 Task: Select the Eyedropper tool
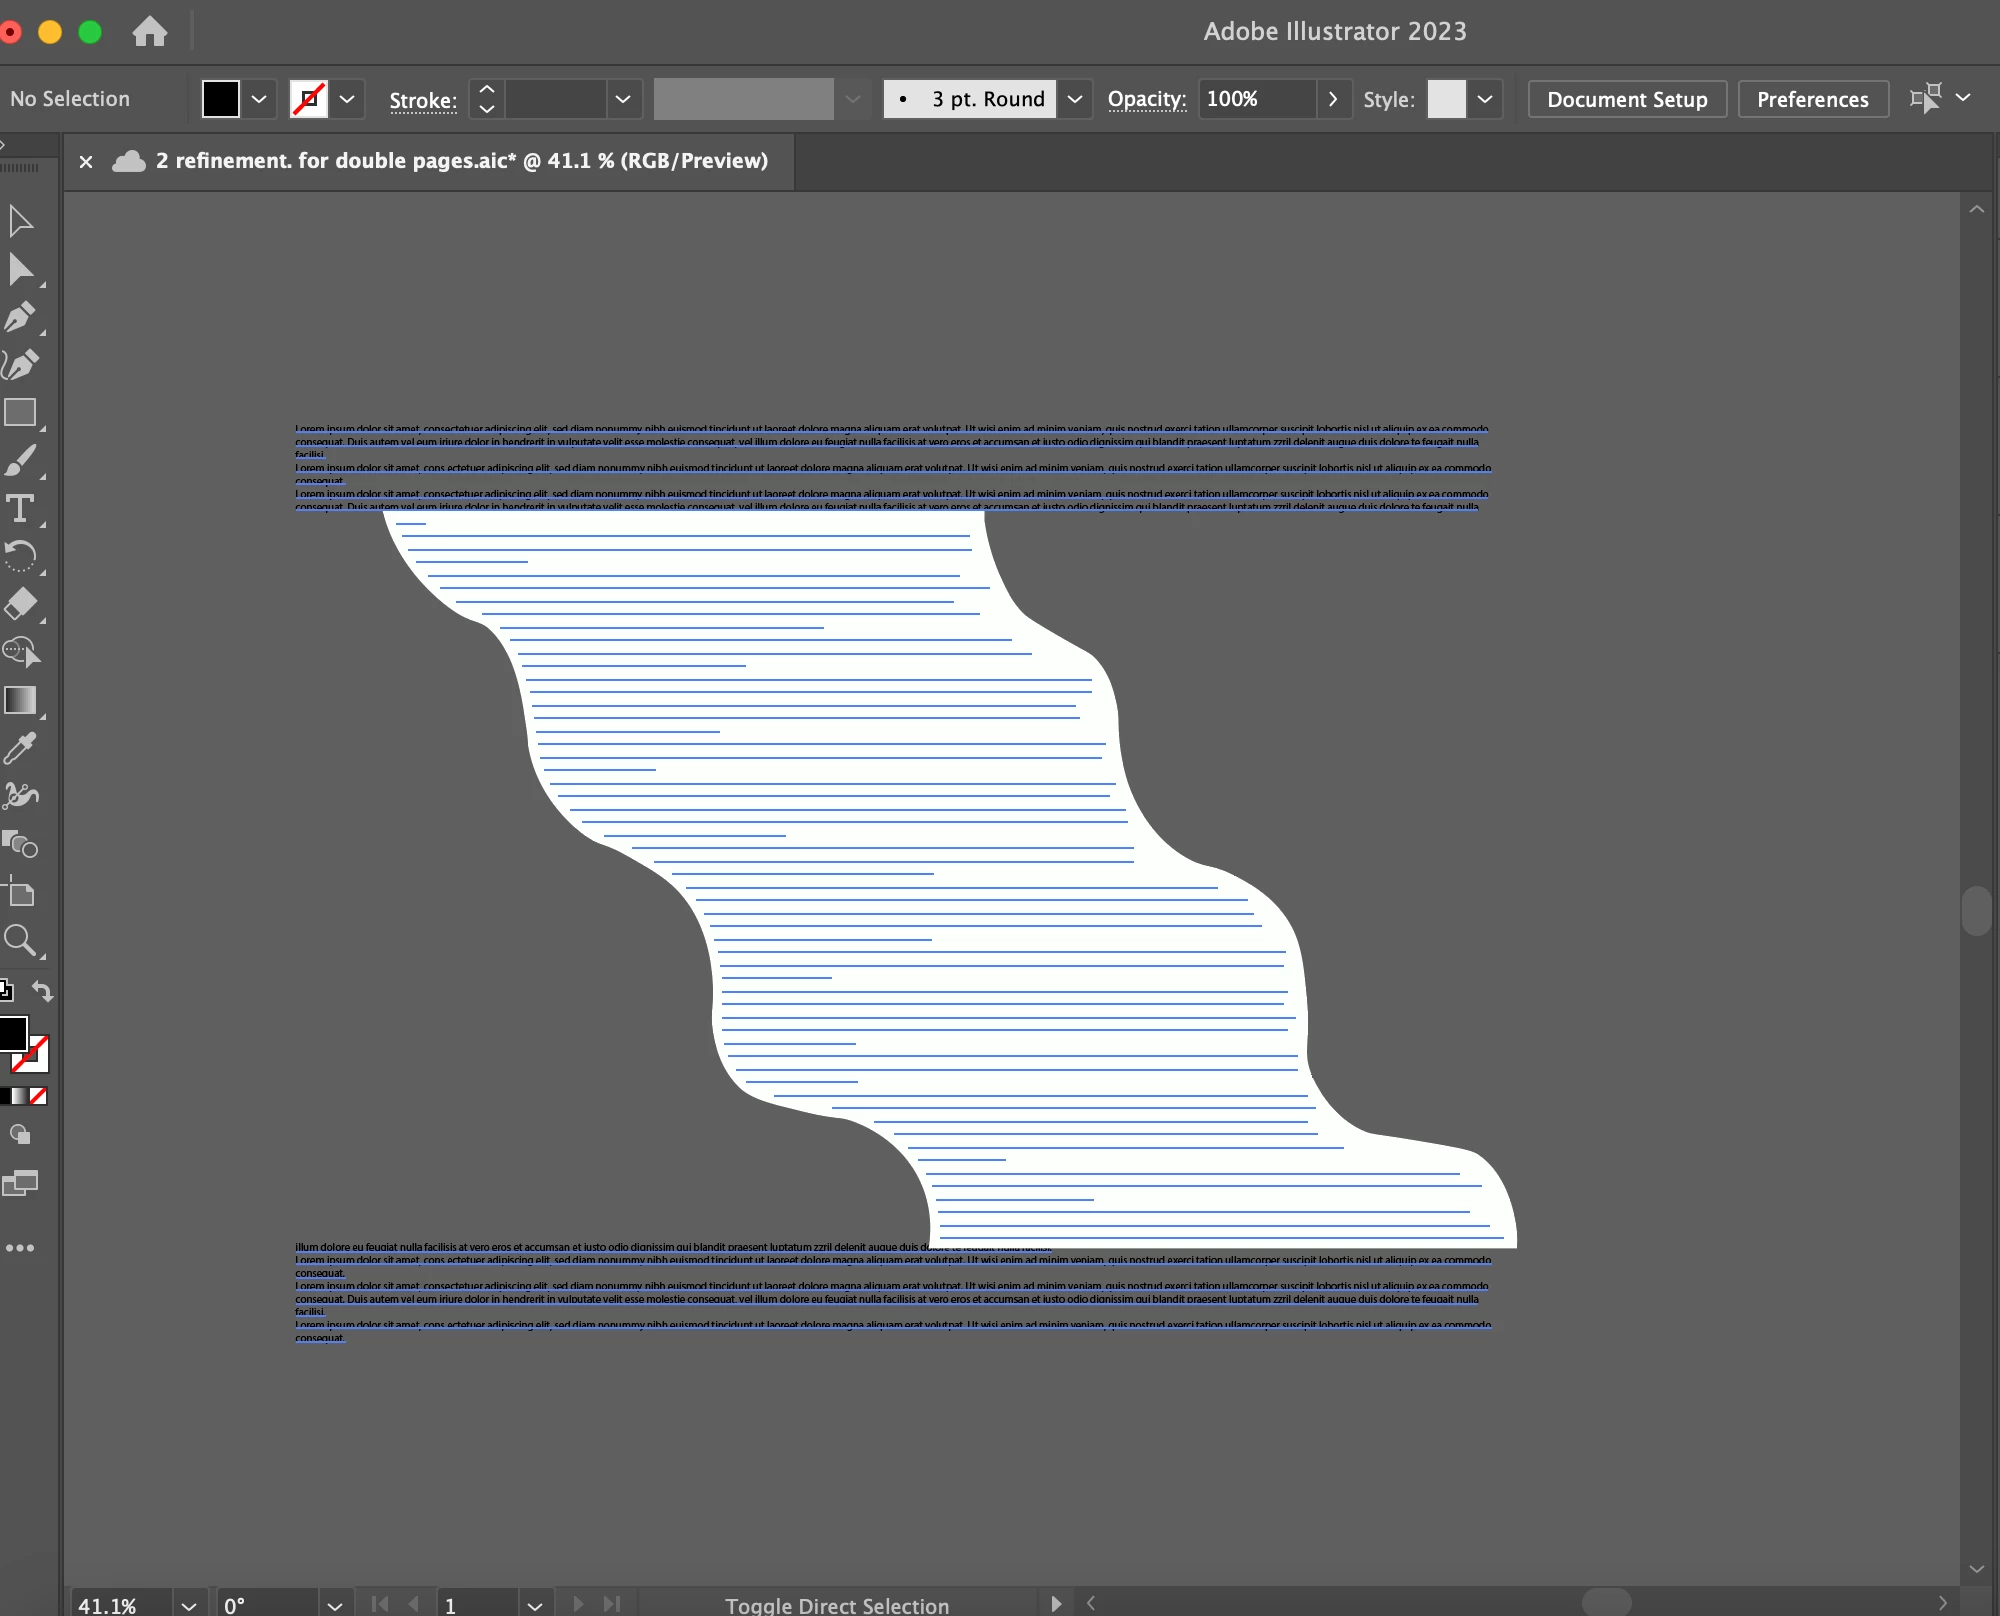coord(20,748)
